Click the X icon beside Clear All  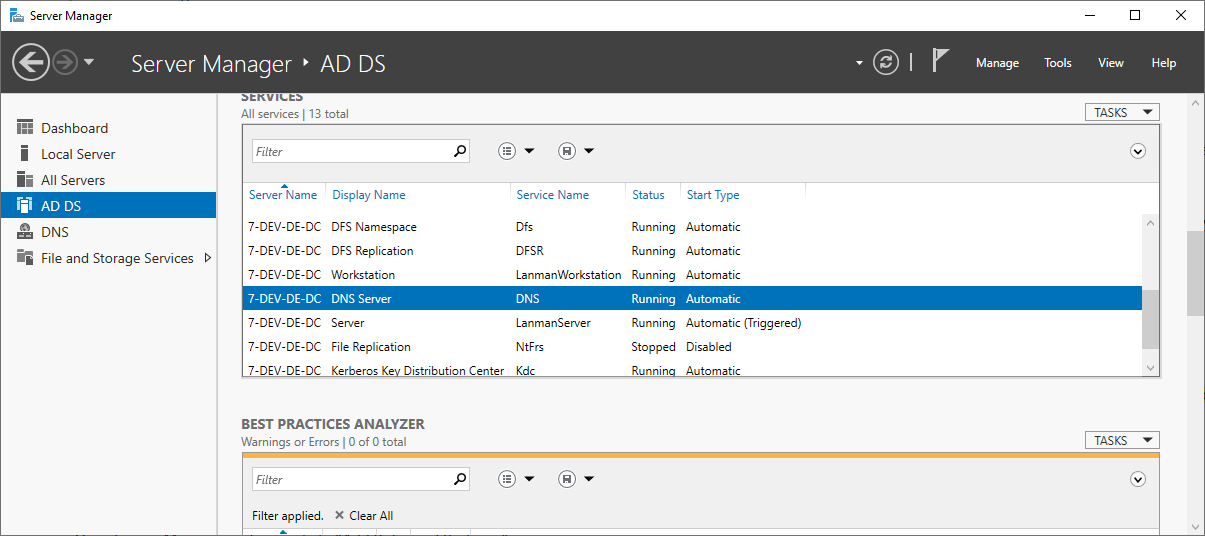click(x=339, y=516)
